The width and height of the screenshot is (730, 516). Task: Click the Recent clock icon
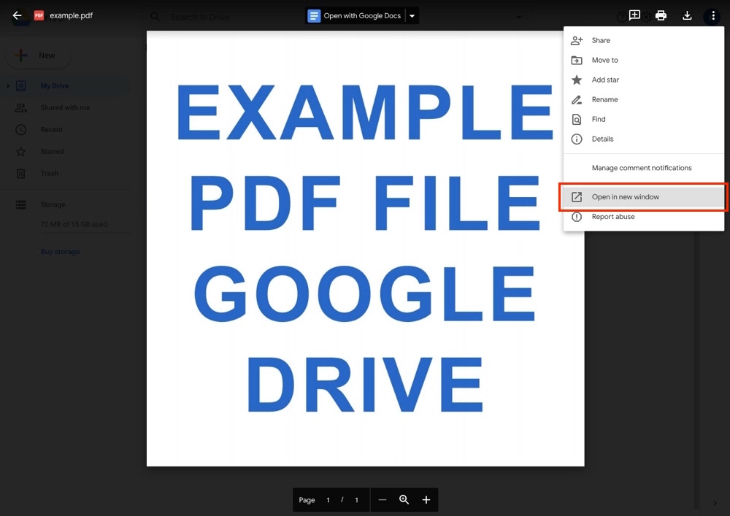point(20,129)
